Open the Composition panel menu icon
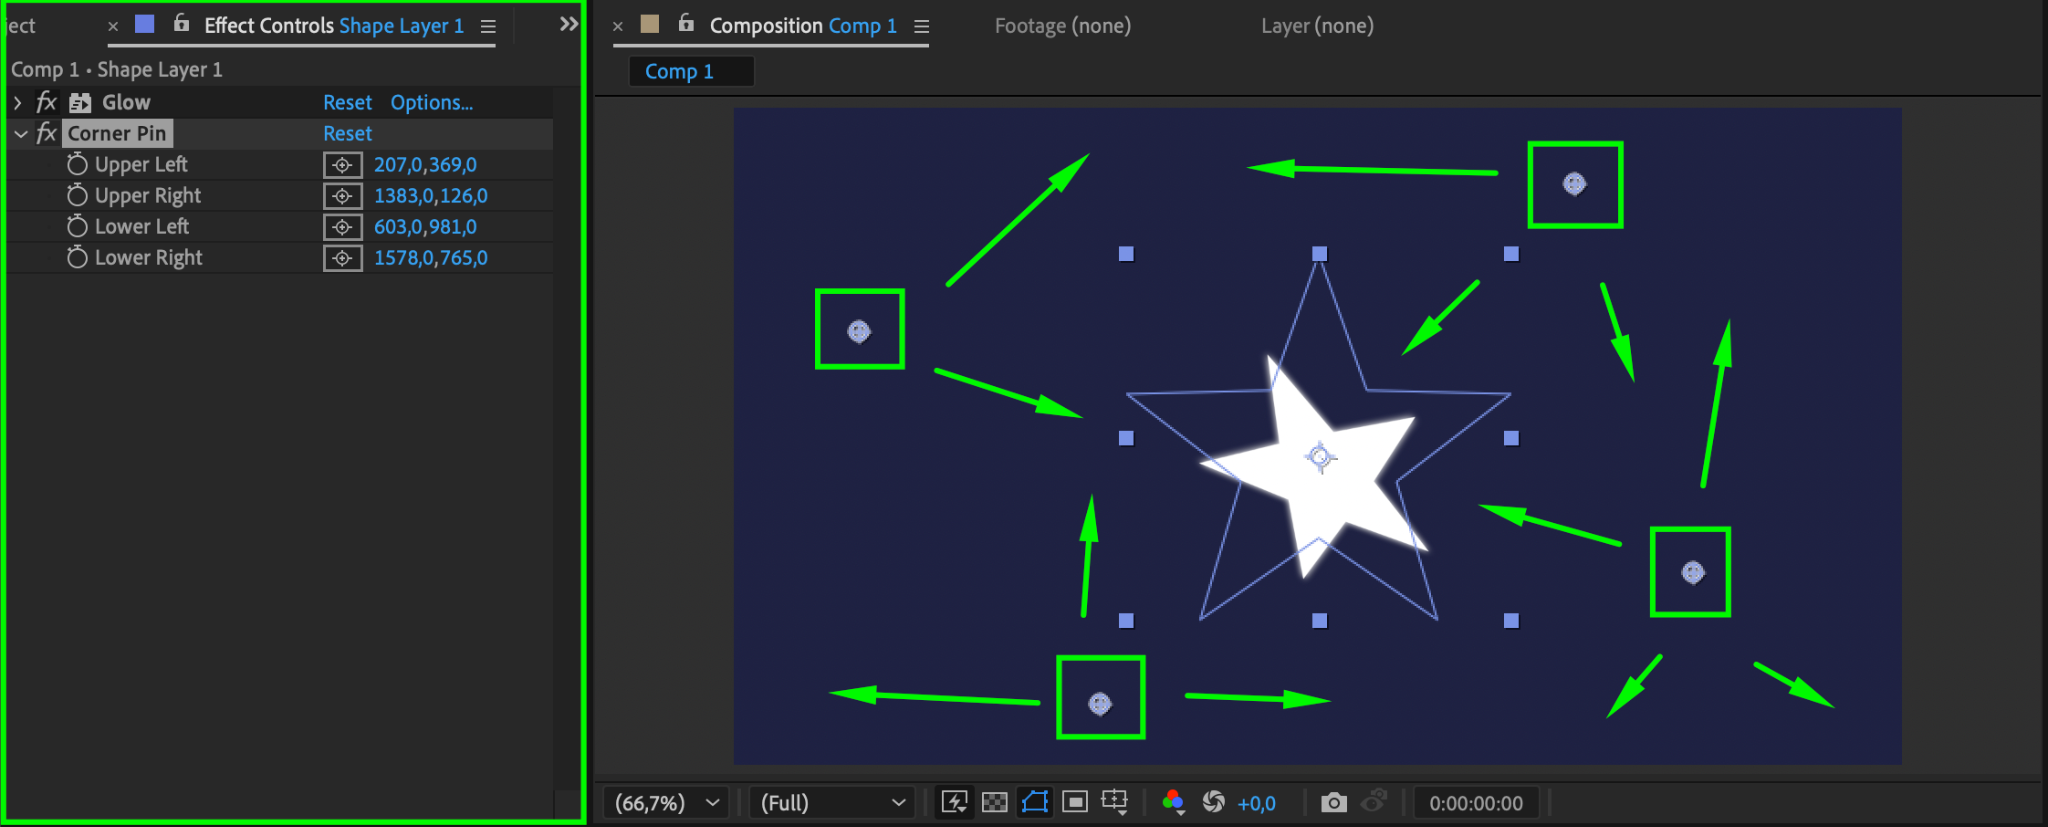The image size is (2048, 827). pos(922,27)
